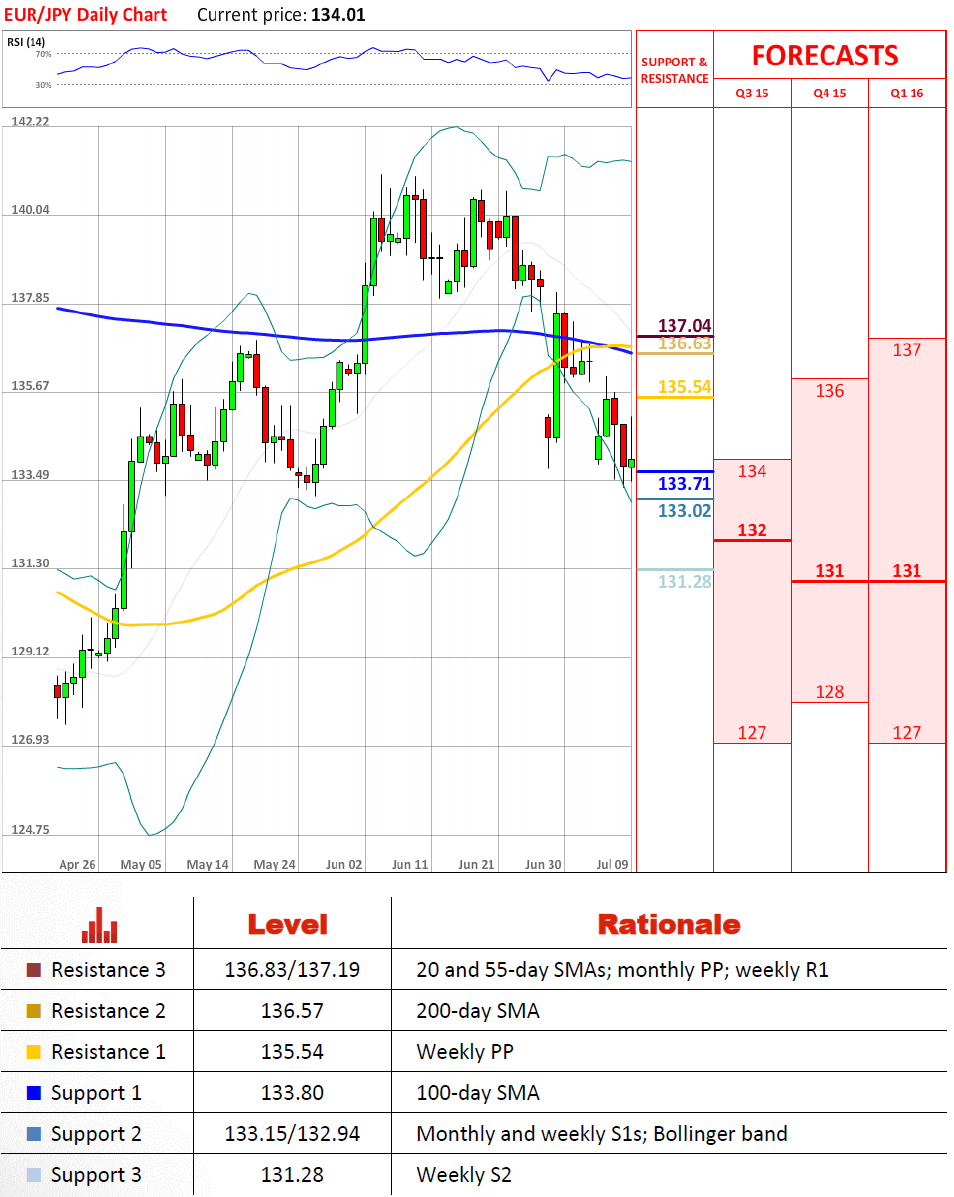Click the level cell 133.15/132.94
Screen dimensions: 954x1197
pos(292,1134)
